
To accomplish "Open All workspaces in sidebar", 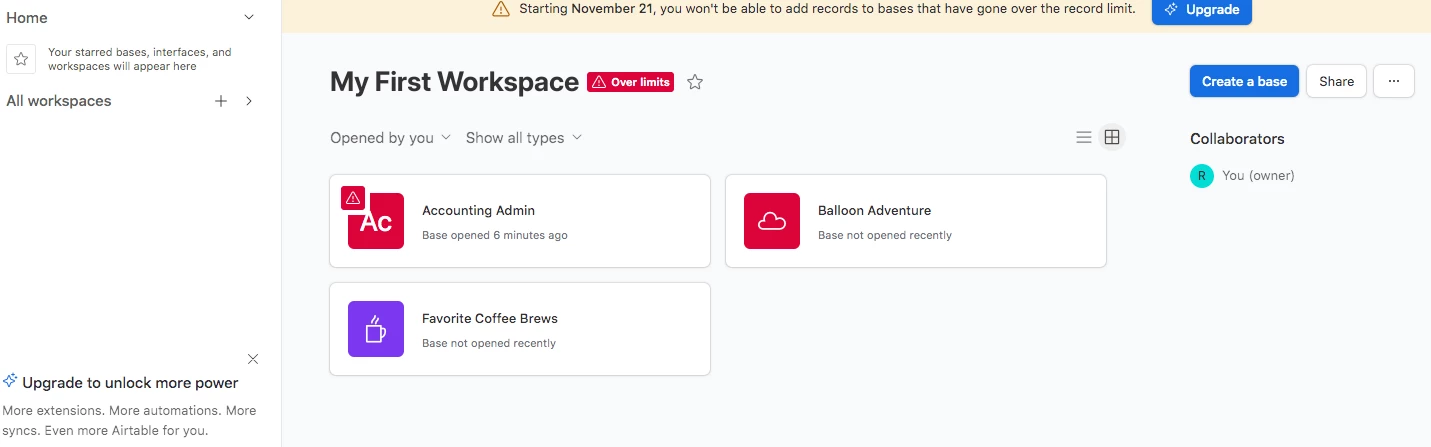I will click(x=59, y=101).
